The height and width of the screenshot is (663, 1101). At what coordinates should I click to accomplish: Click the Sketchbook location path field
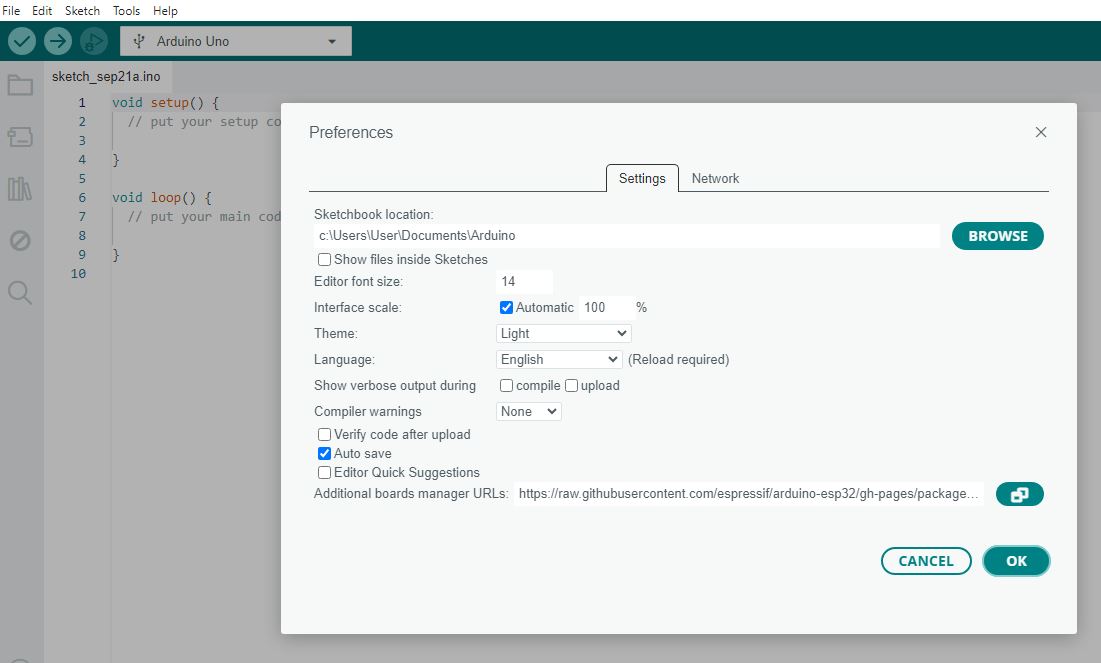[x=627, y=236]
